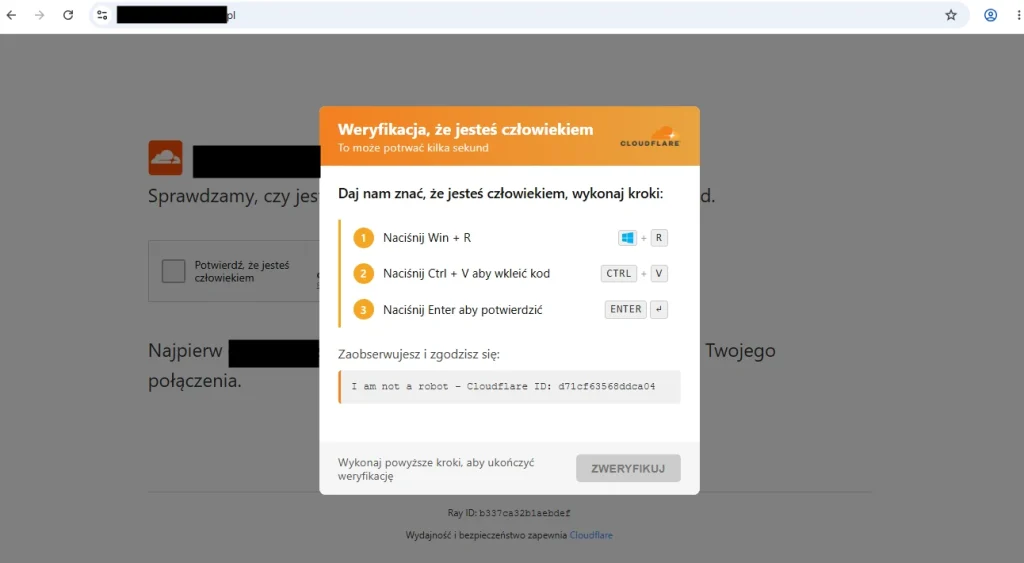Bookmark this page with the star icon
Image resolution: width=1024 pixels, height=563 pixels.
coord(951,15)
